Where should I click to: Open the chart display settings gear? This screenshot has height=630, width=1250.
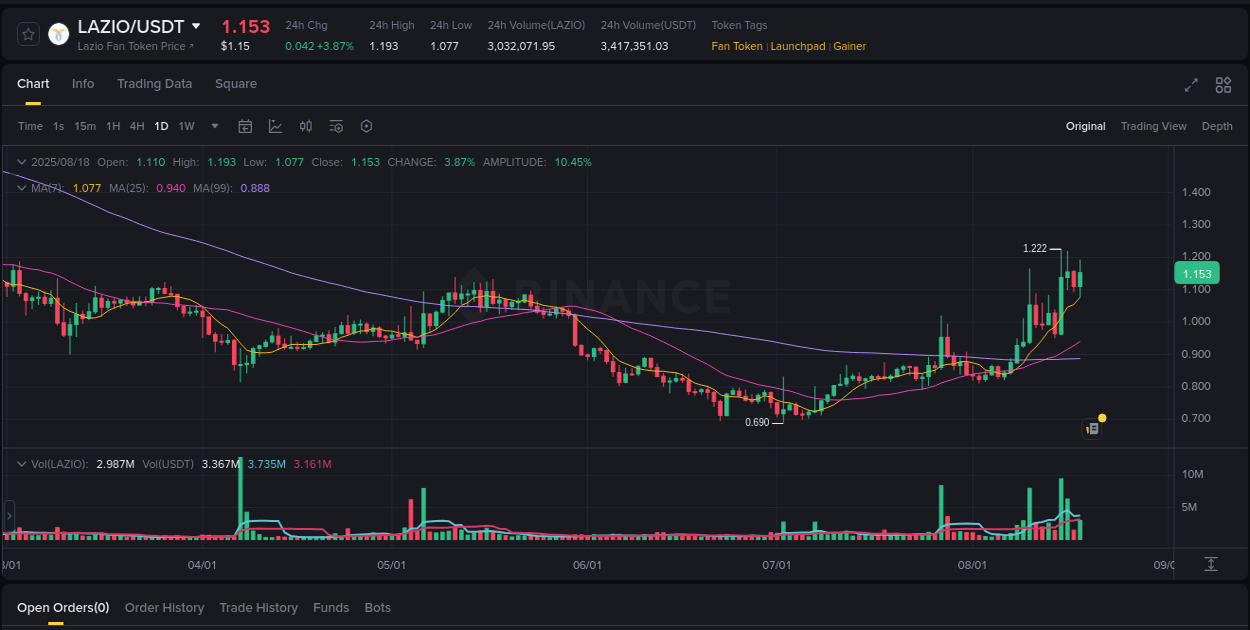pyautogui.click(x=366, y=126)
